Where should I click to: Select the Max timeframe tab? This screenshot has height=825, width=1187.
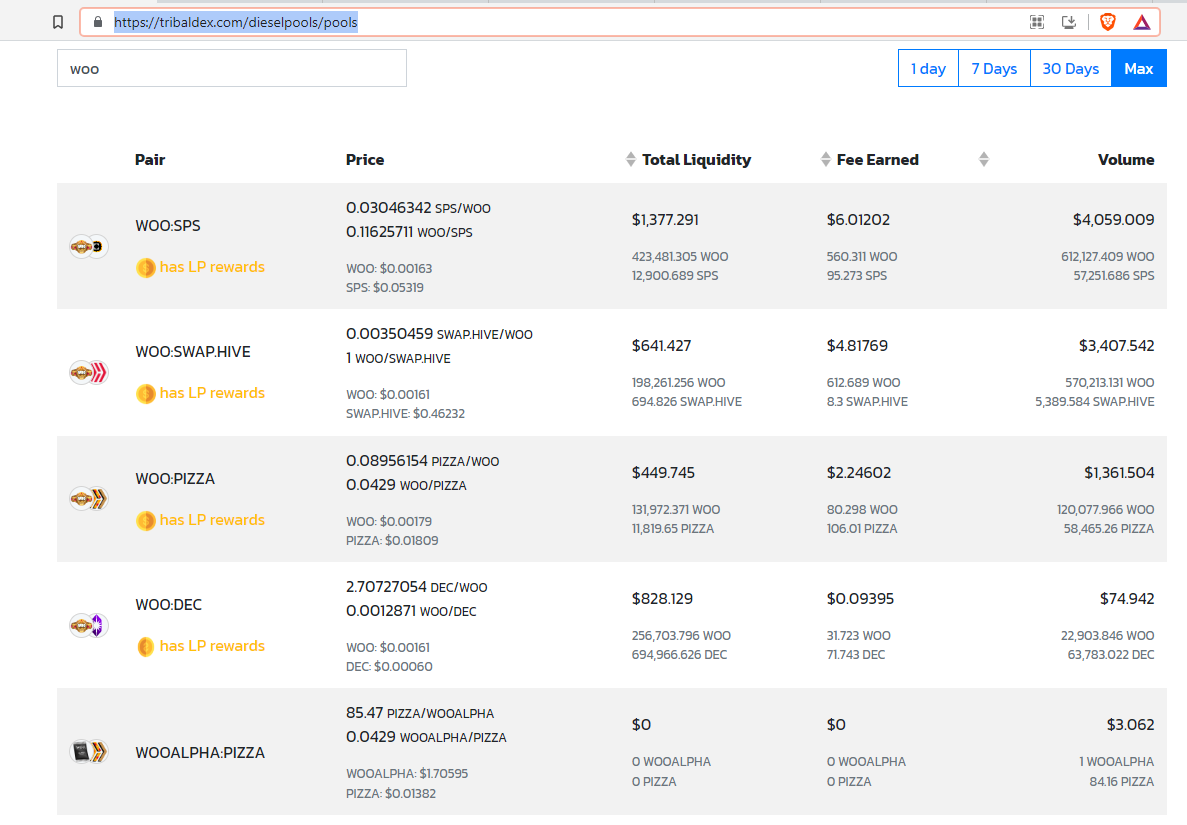point(1139,68)
